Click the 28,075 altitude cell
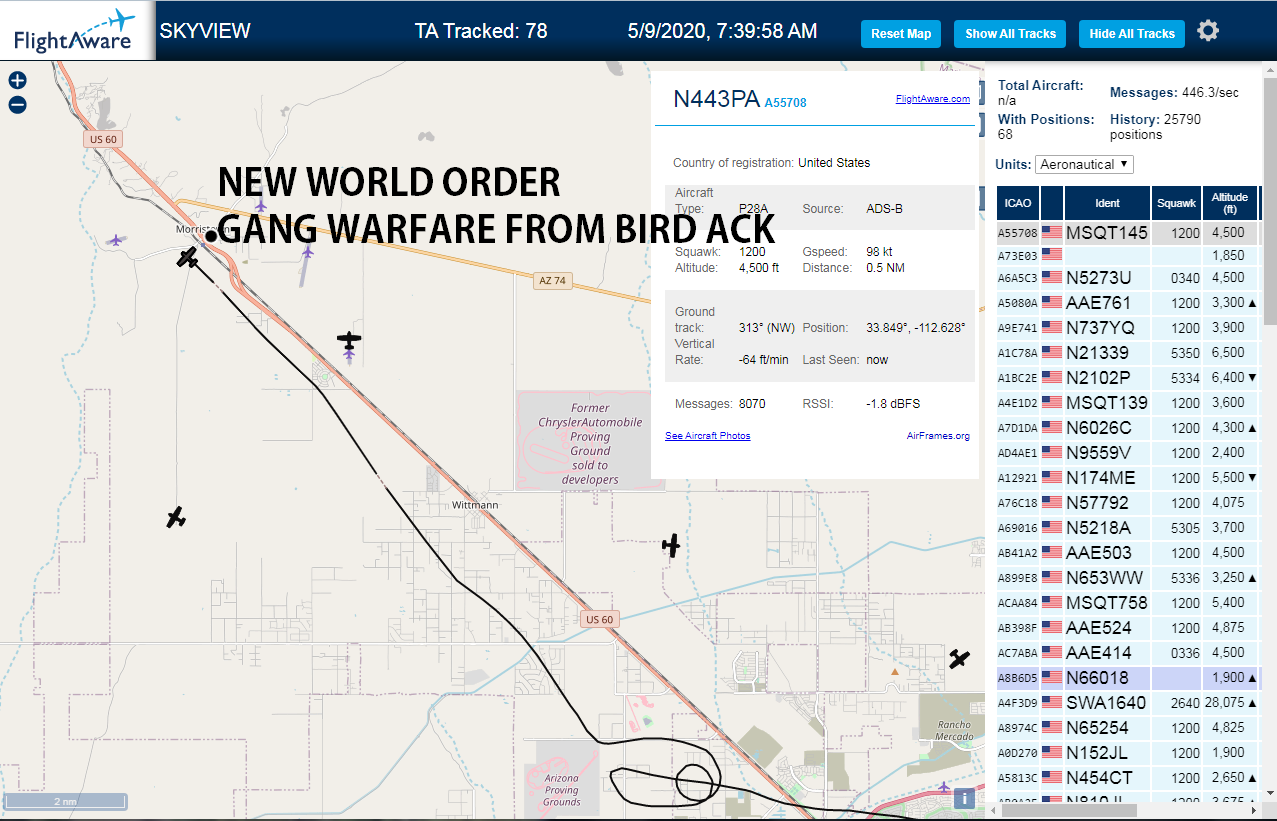Image resolution: width=1277 pixels, height=821 pixels. coord(1230,703)
